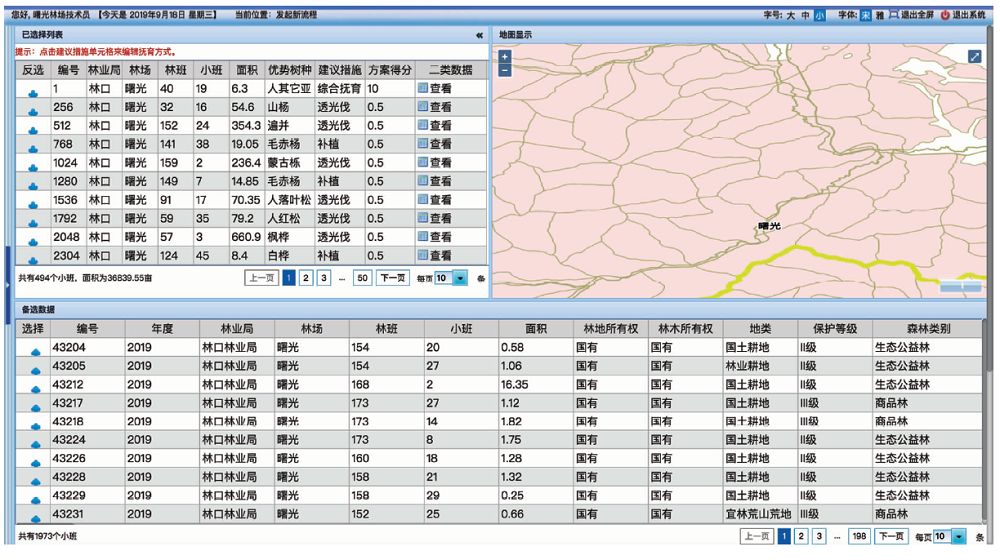This screenshot has height=560, width=1000.
Task: Set font size to 大
Action: pos(791,15)
